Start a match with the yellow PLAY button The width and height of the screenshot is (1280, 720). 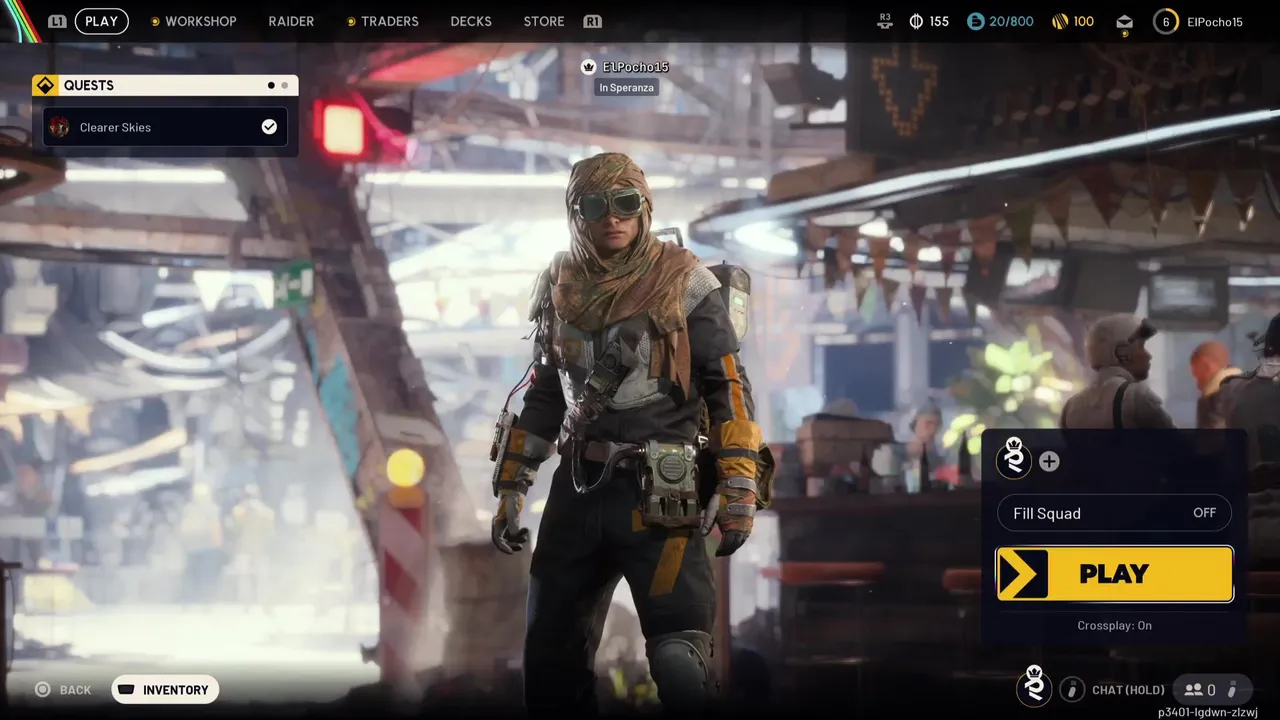point(1115,574)
